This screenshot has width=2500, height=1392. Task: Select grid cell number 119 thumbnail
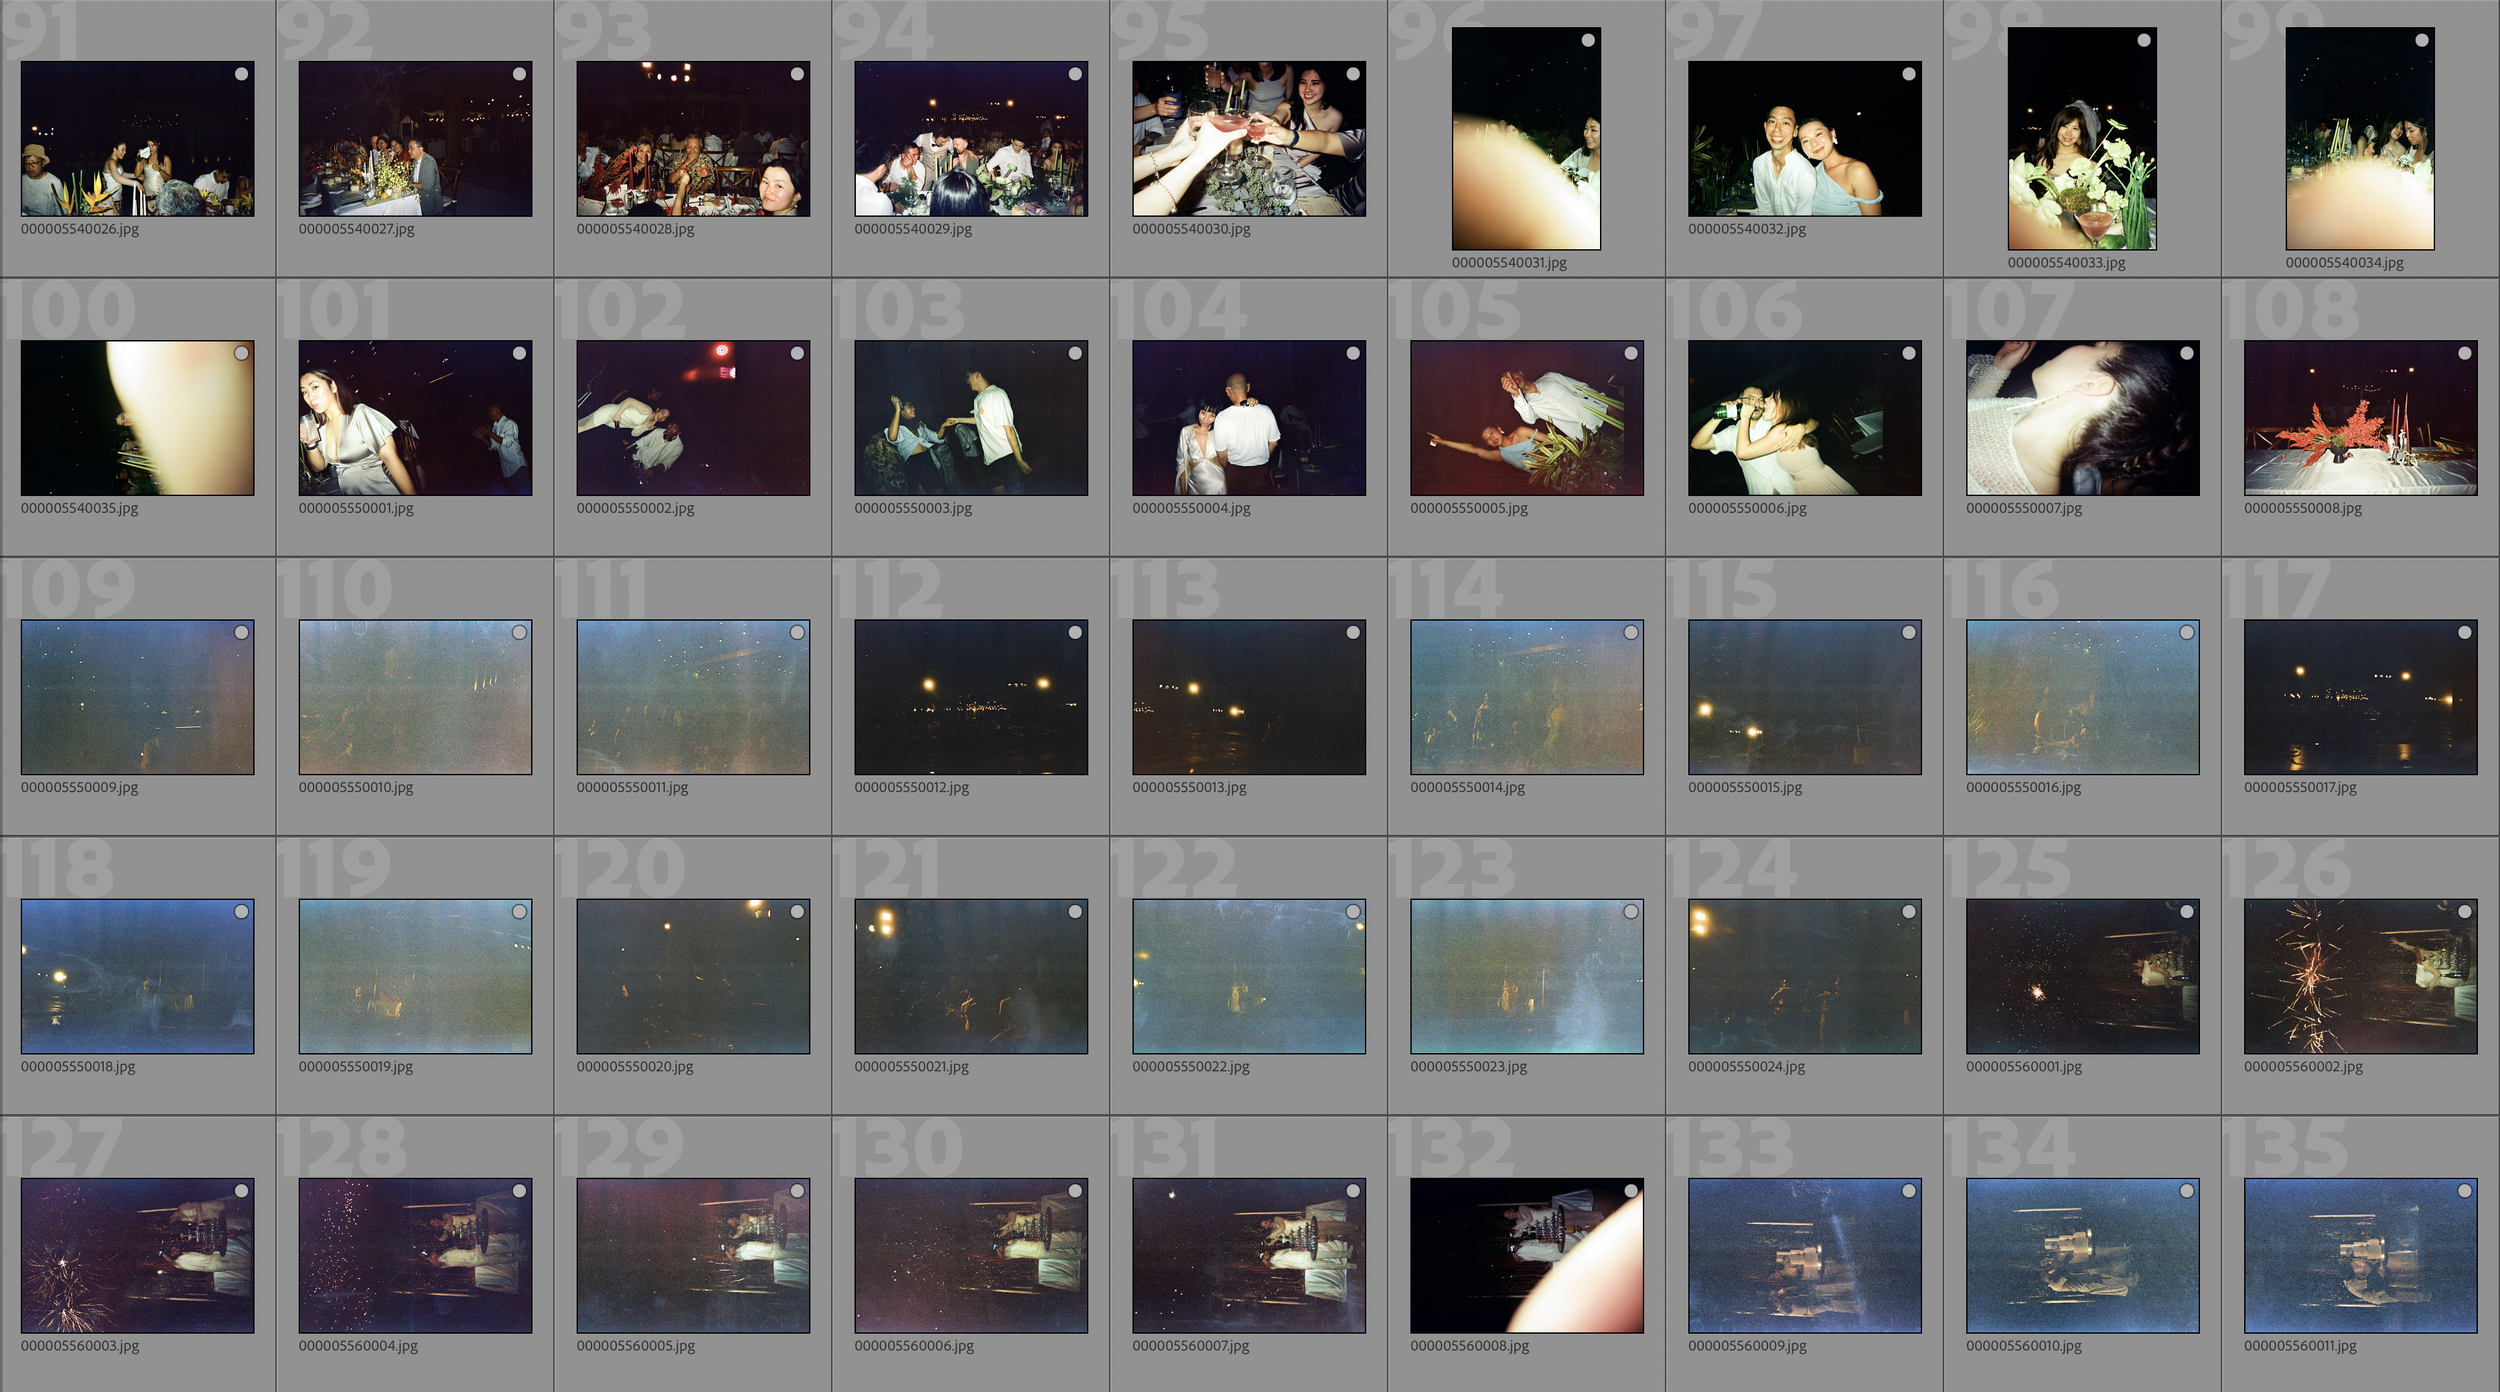point(415,976)
